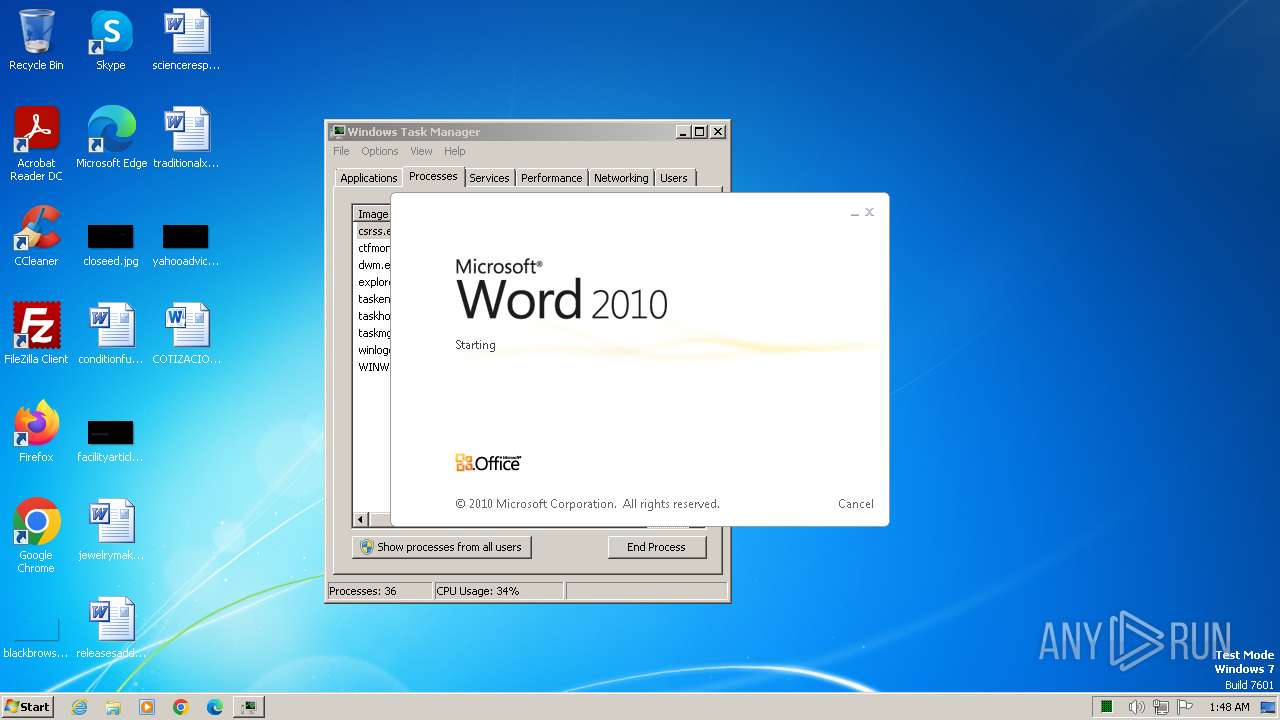This screenshot has height=720, width=1280.
Task: Select the traditionalx Word document icon
Action: (186, 138)
